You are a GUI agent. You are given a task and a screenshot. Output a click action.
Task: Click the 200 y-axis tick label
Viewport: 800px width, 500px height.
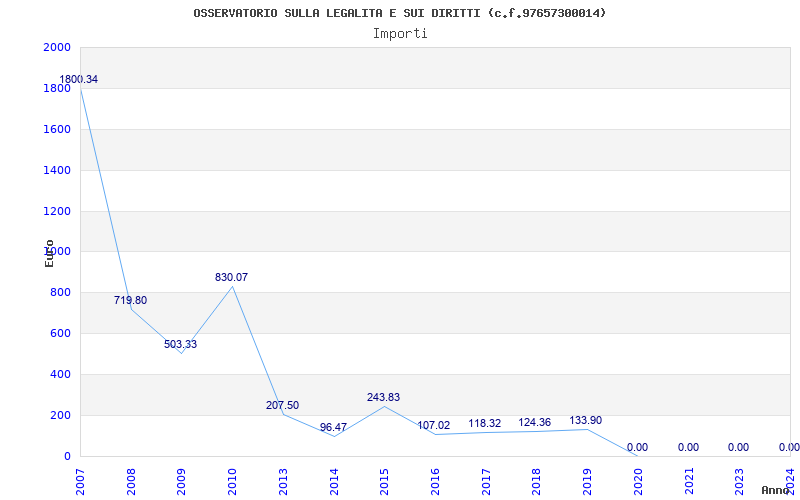(60, 415)
